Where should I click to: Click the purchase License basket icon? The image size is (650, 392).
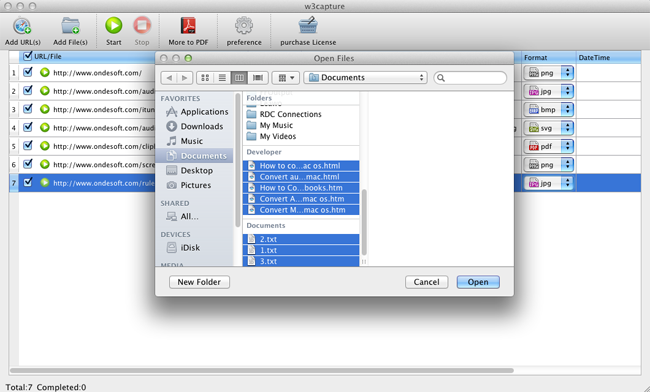(x=308, y=26)
